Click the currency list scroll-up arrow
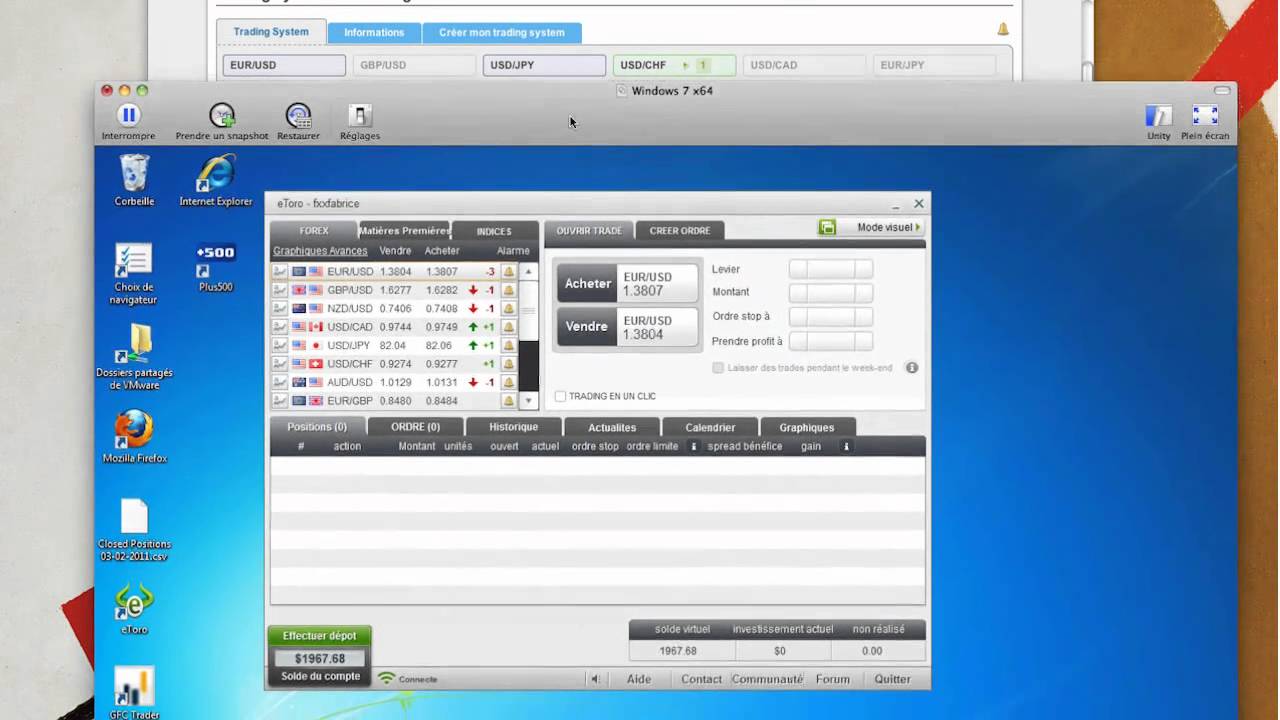 [x=528, y=271]
